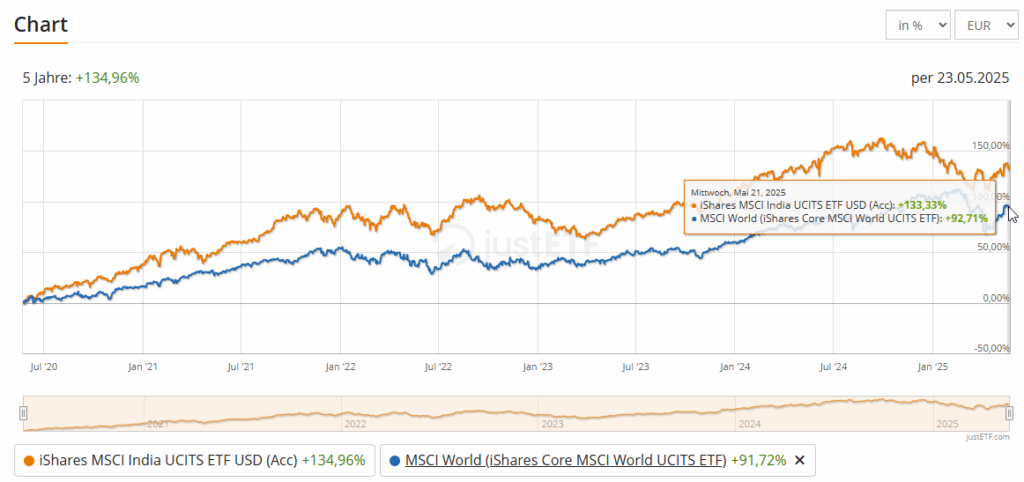
Task: Click the Jan '25 x-axis label
Action: [933, 367]
